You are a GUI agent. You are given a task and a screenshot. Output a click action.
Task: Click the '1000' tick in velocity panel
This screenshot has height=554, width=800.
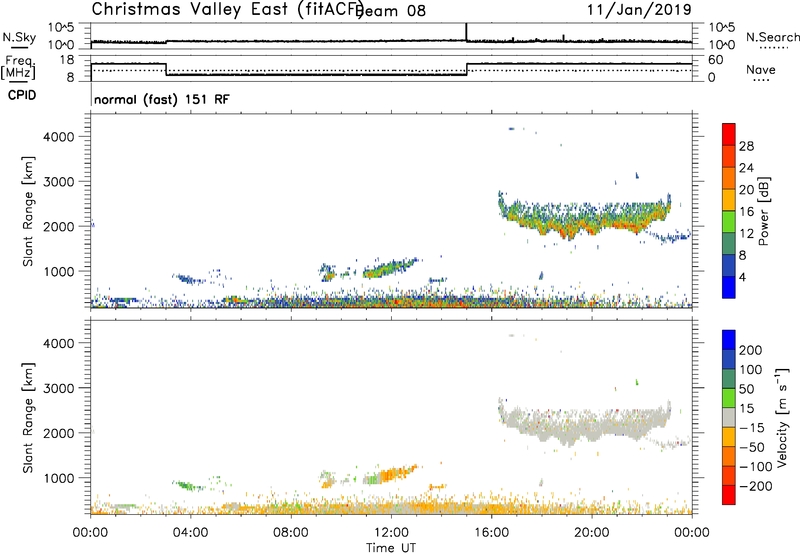click(x=59, y=478)
